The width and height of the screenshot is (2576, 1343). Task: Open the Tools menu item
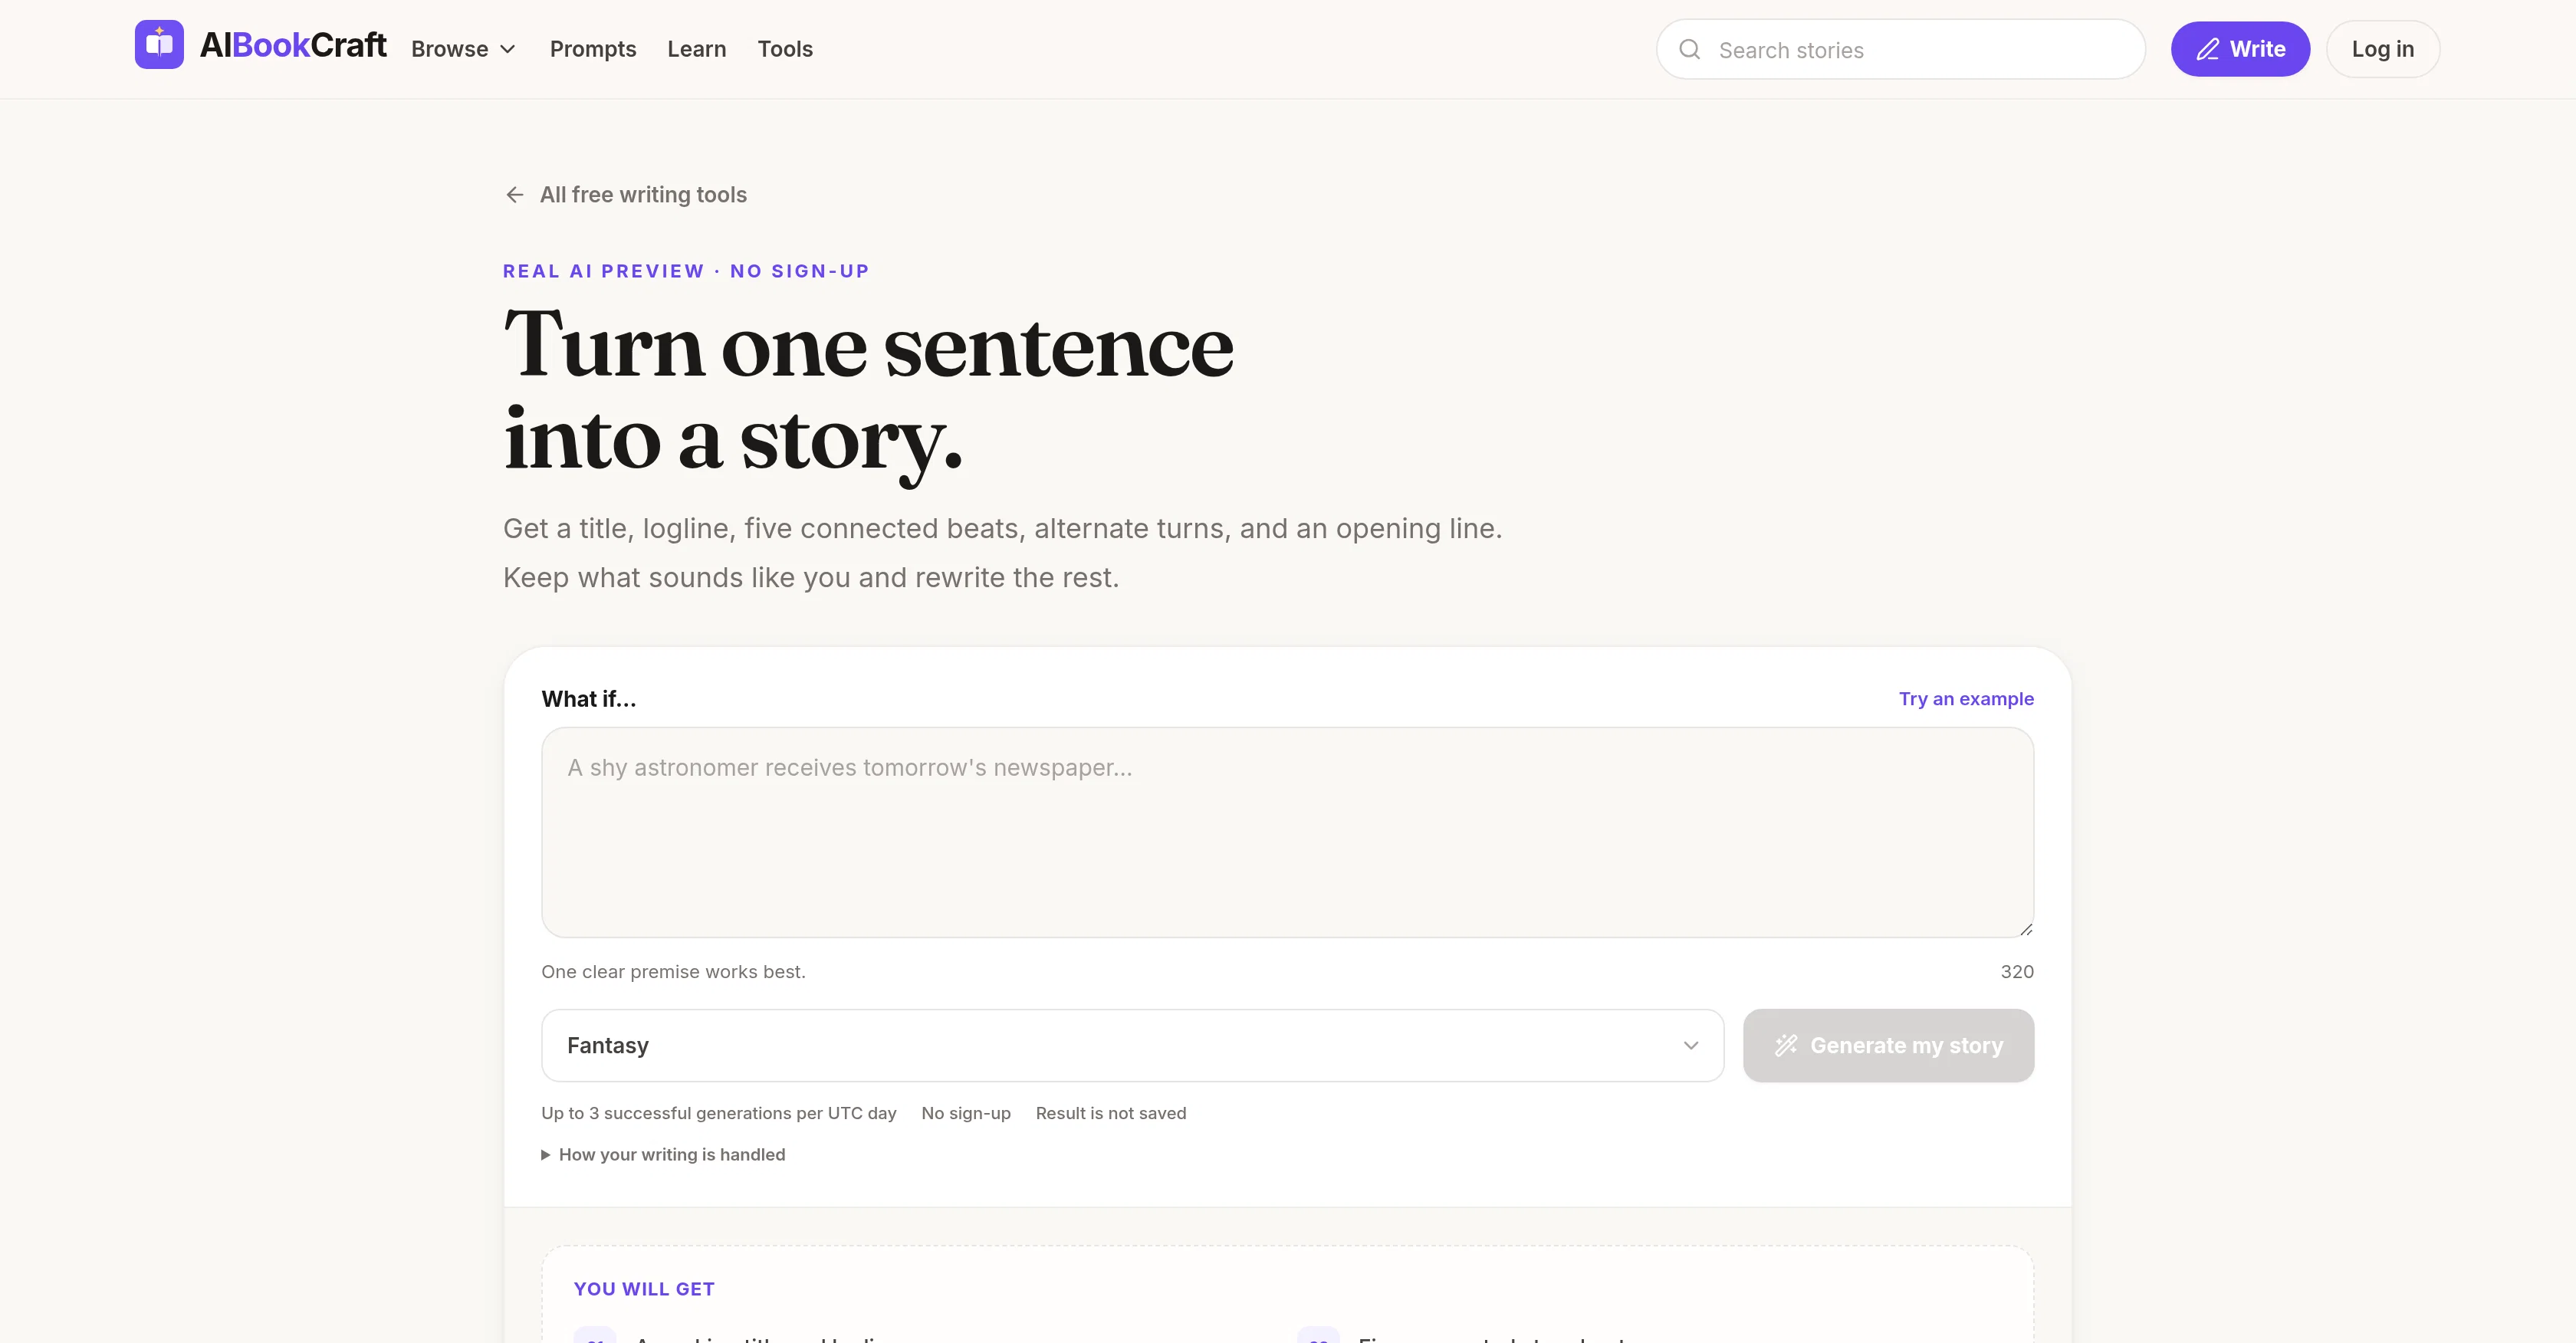(785, 49)
